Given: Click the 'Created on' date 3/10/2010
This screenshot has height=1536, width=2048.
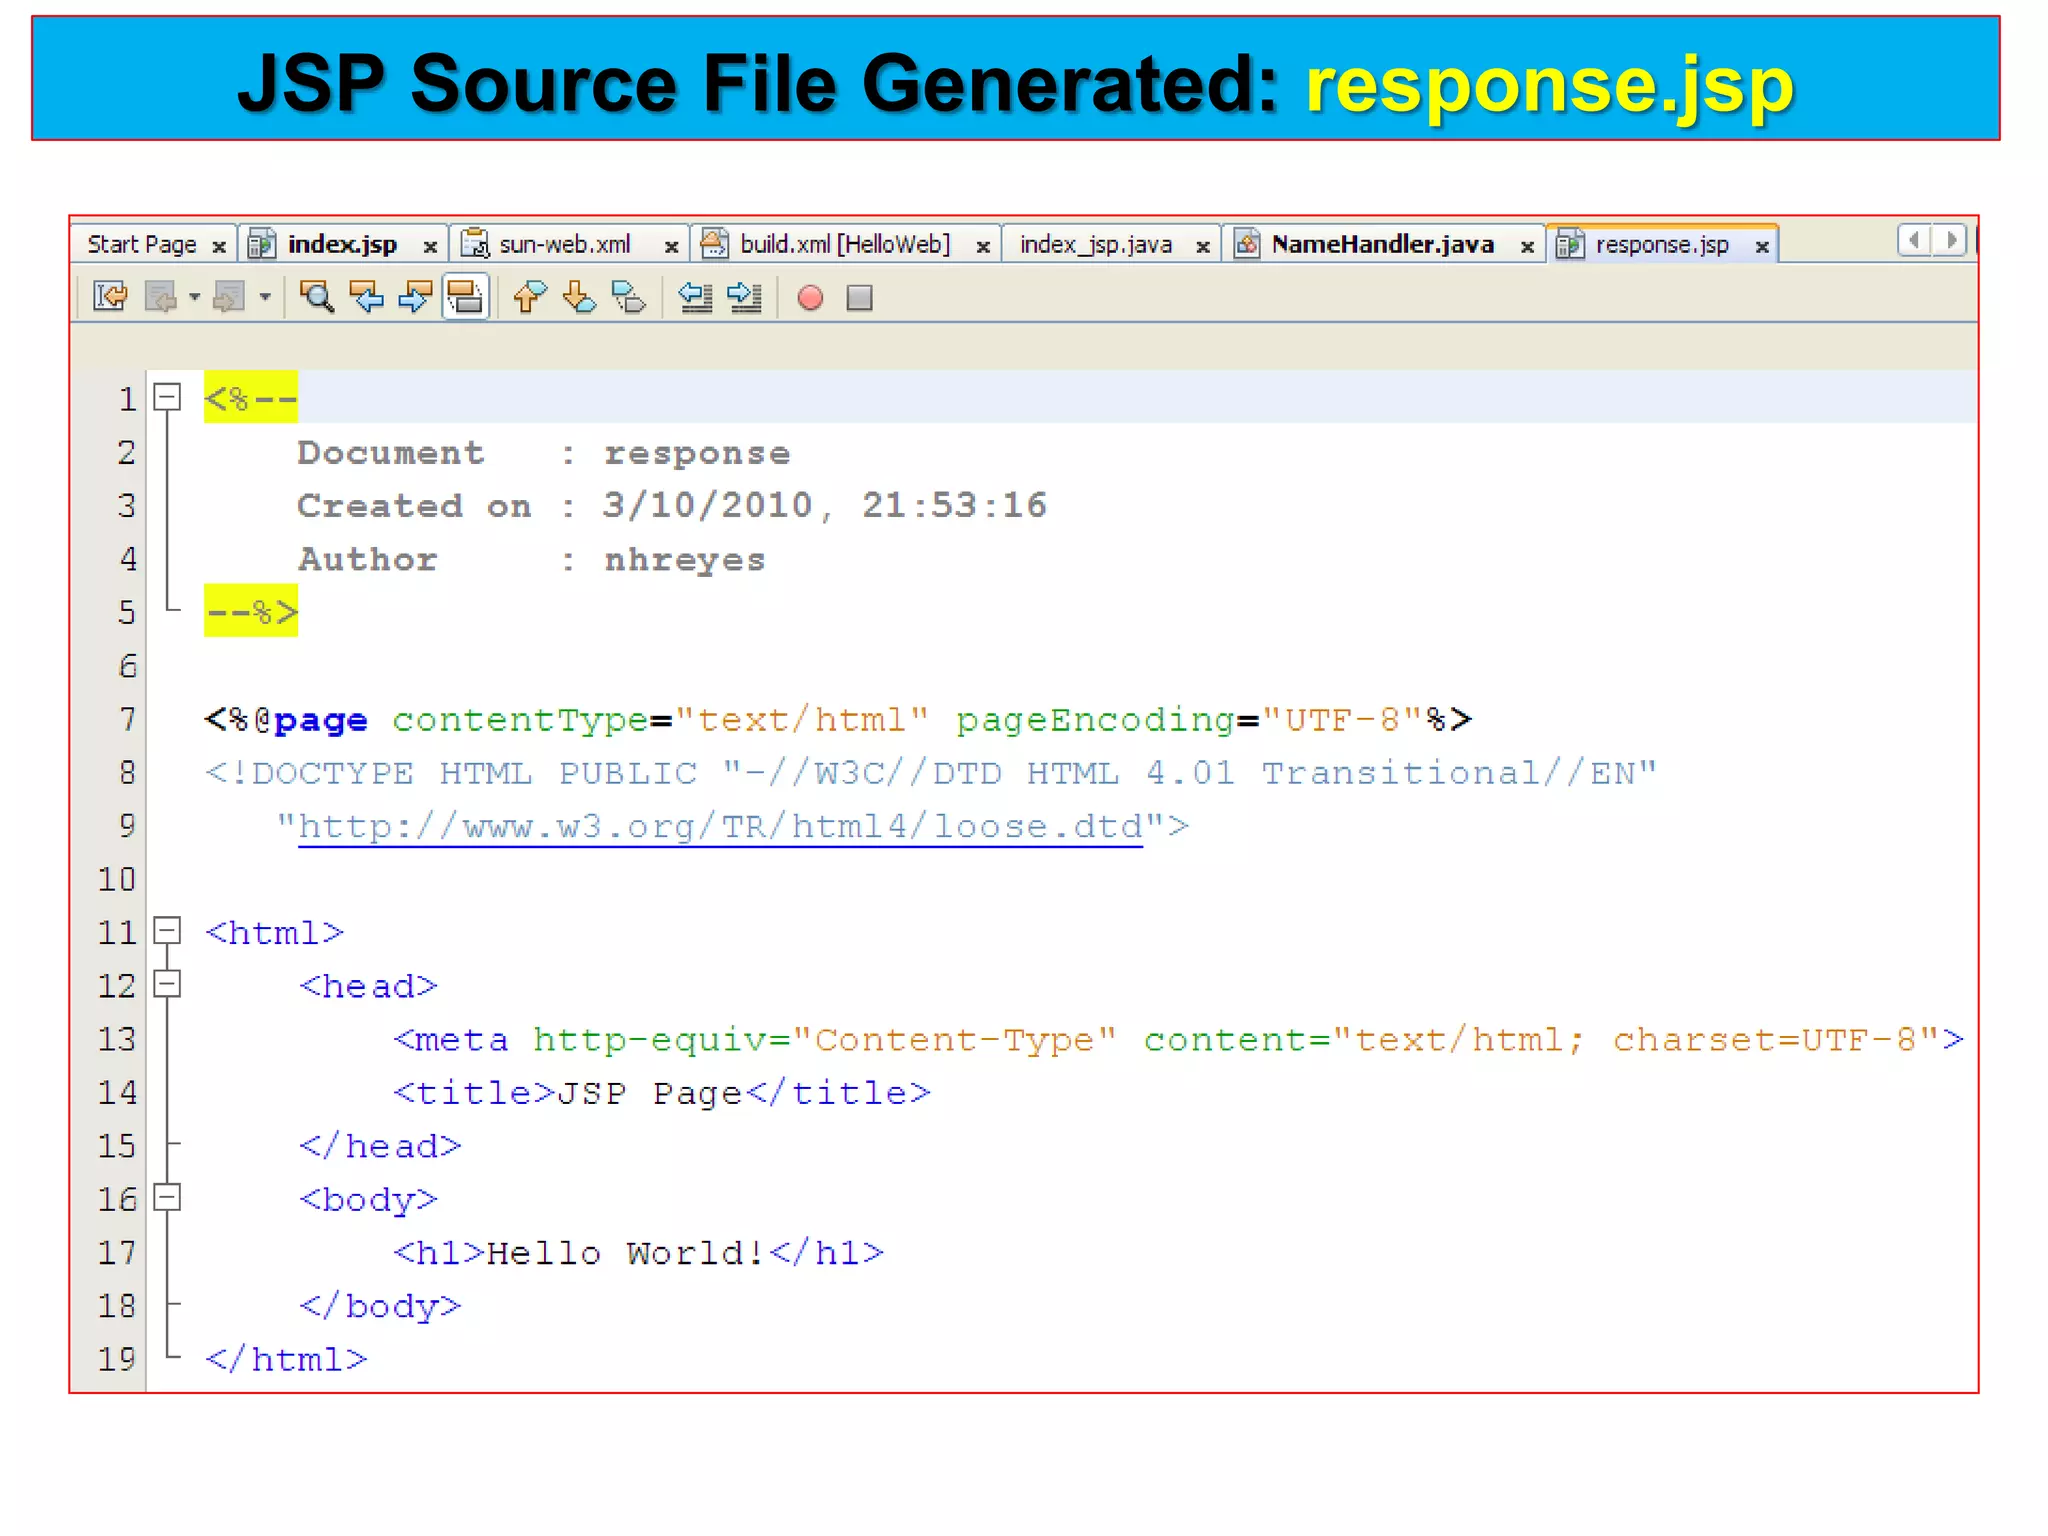Looking at the screenshot, I should [x=708, y=506].
